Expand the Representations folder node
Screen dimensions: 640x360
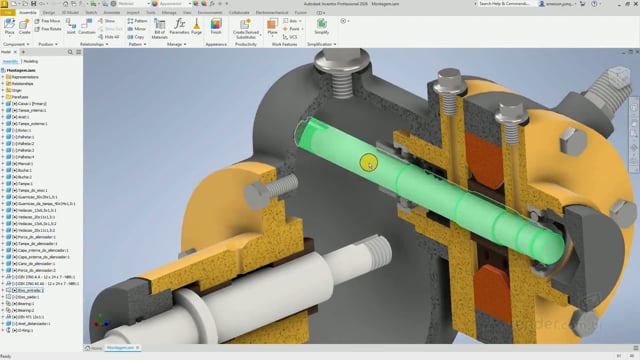pyautogui.click(x=3, y=77)
